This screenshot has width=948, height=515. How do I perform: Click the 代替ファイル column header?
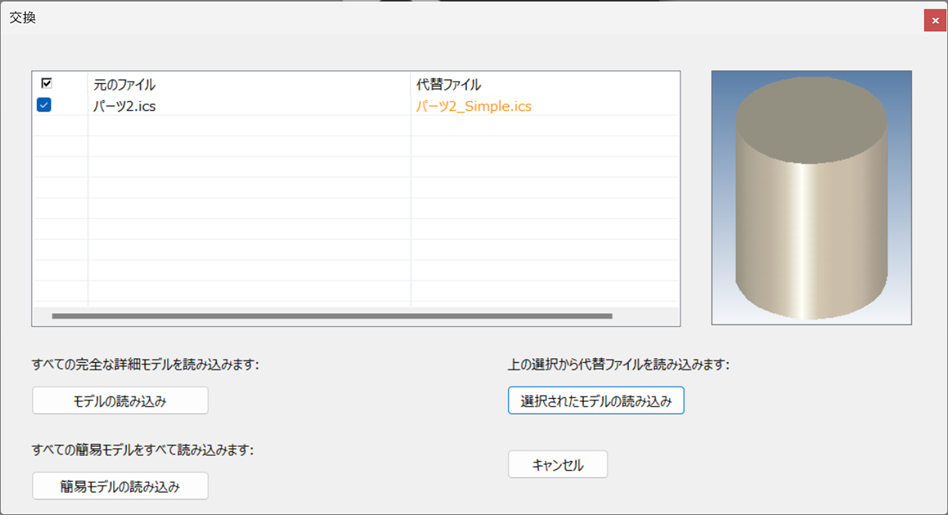click(x=449, y=85)
